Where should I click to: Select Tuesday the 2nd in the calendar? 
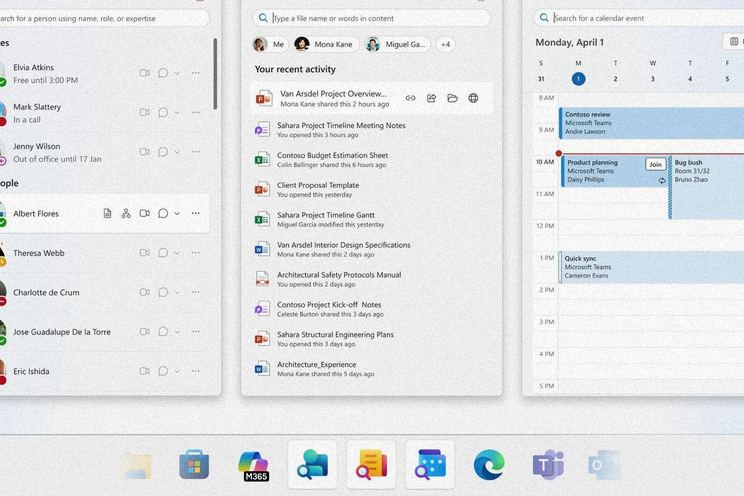pos(615,79)
